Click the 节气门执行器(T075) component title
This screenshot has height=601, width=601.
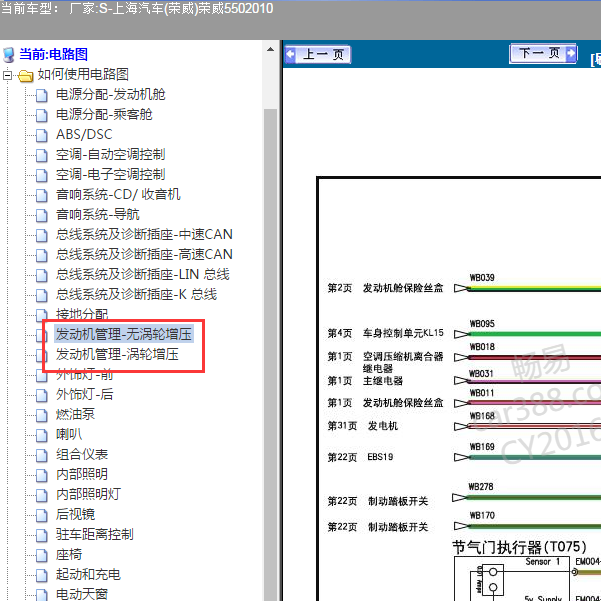tap(519, 547)
